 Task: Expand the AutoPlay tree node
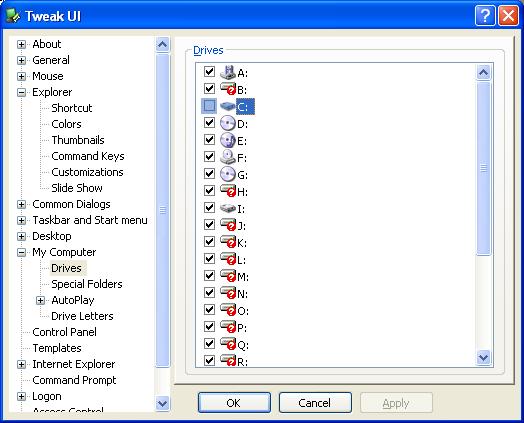tap(40, 301)
